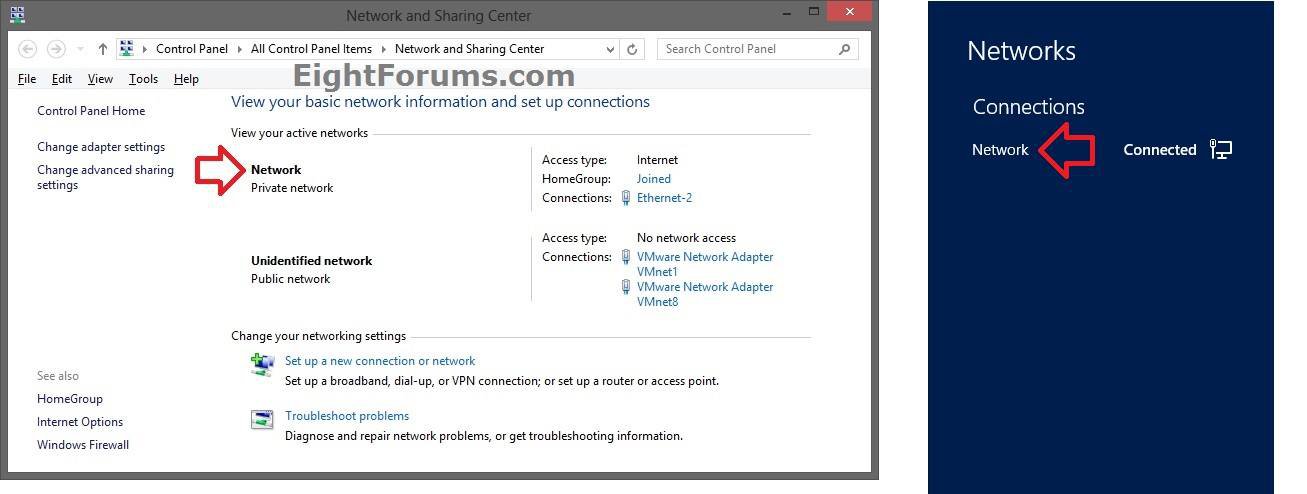
Task: Open the recent locations dropdown arrow
Action: click(79, 49)
